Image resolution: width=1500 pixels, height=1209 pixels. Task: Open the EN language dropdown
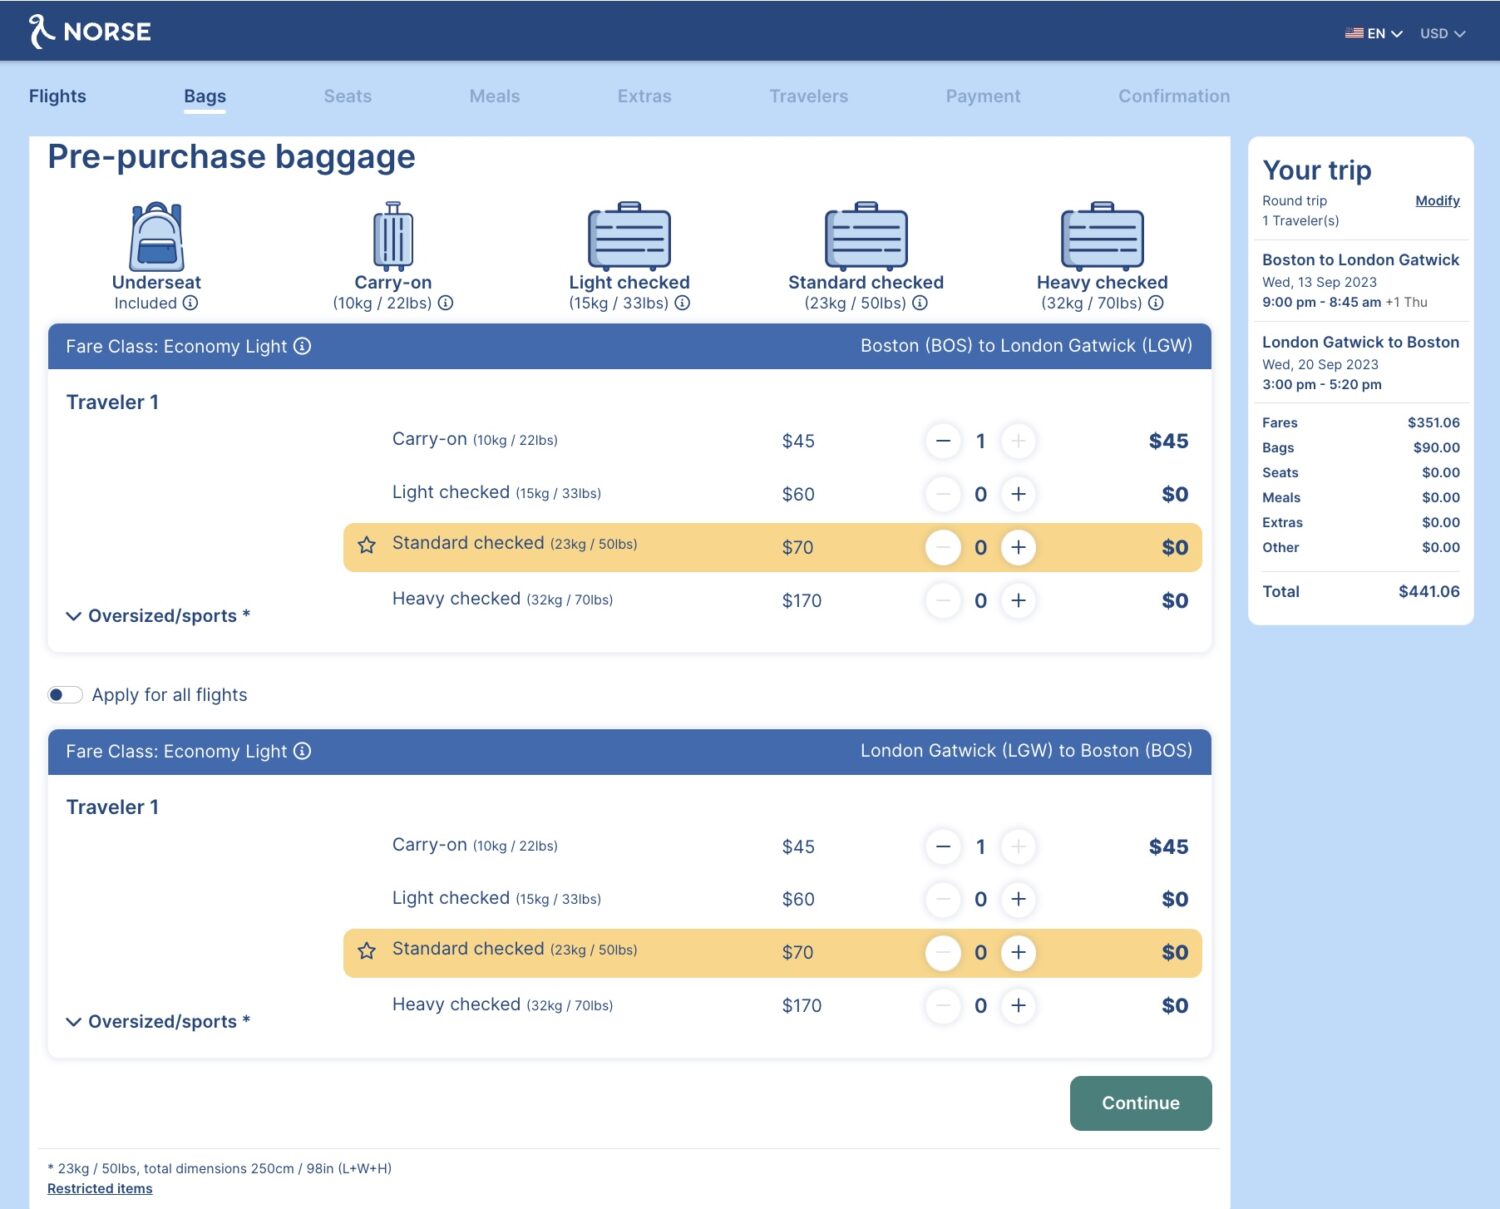(x=1374, y=33)
